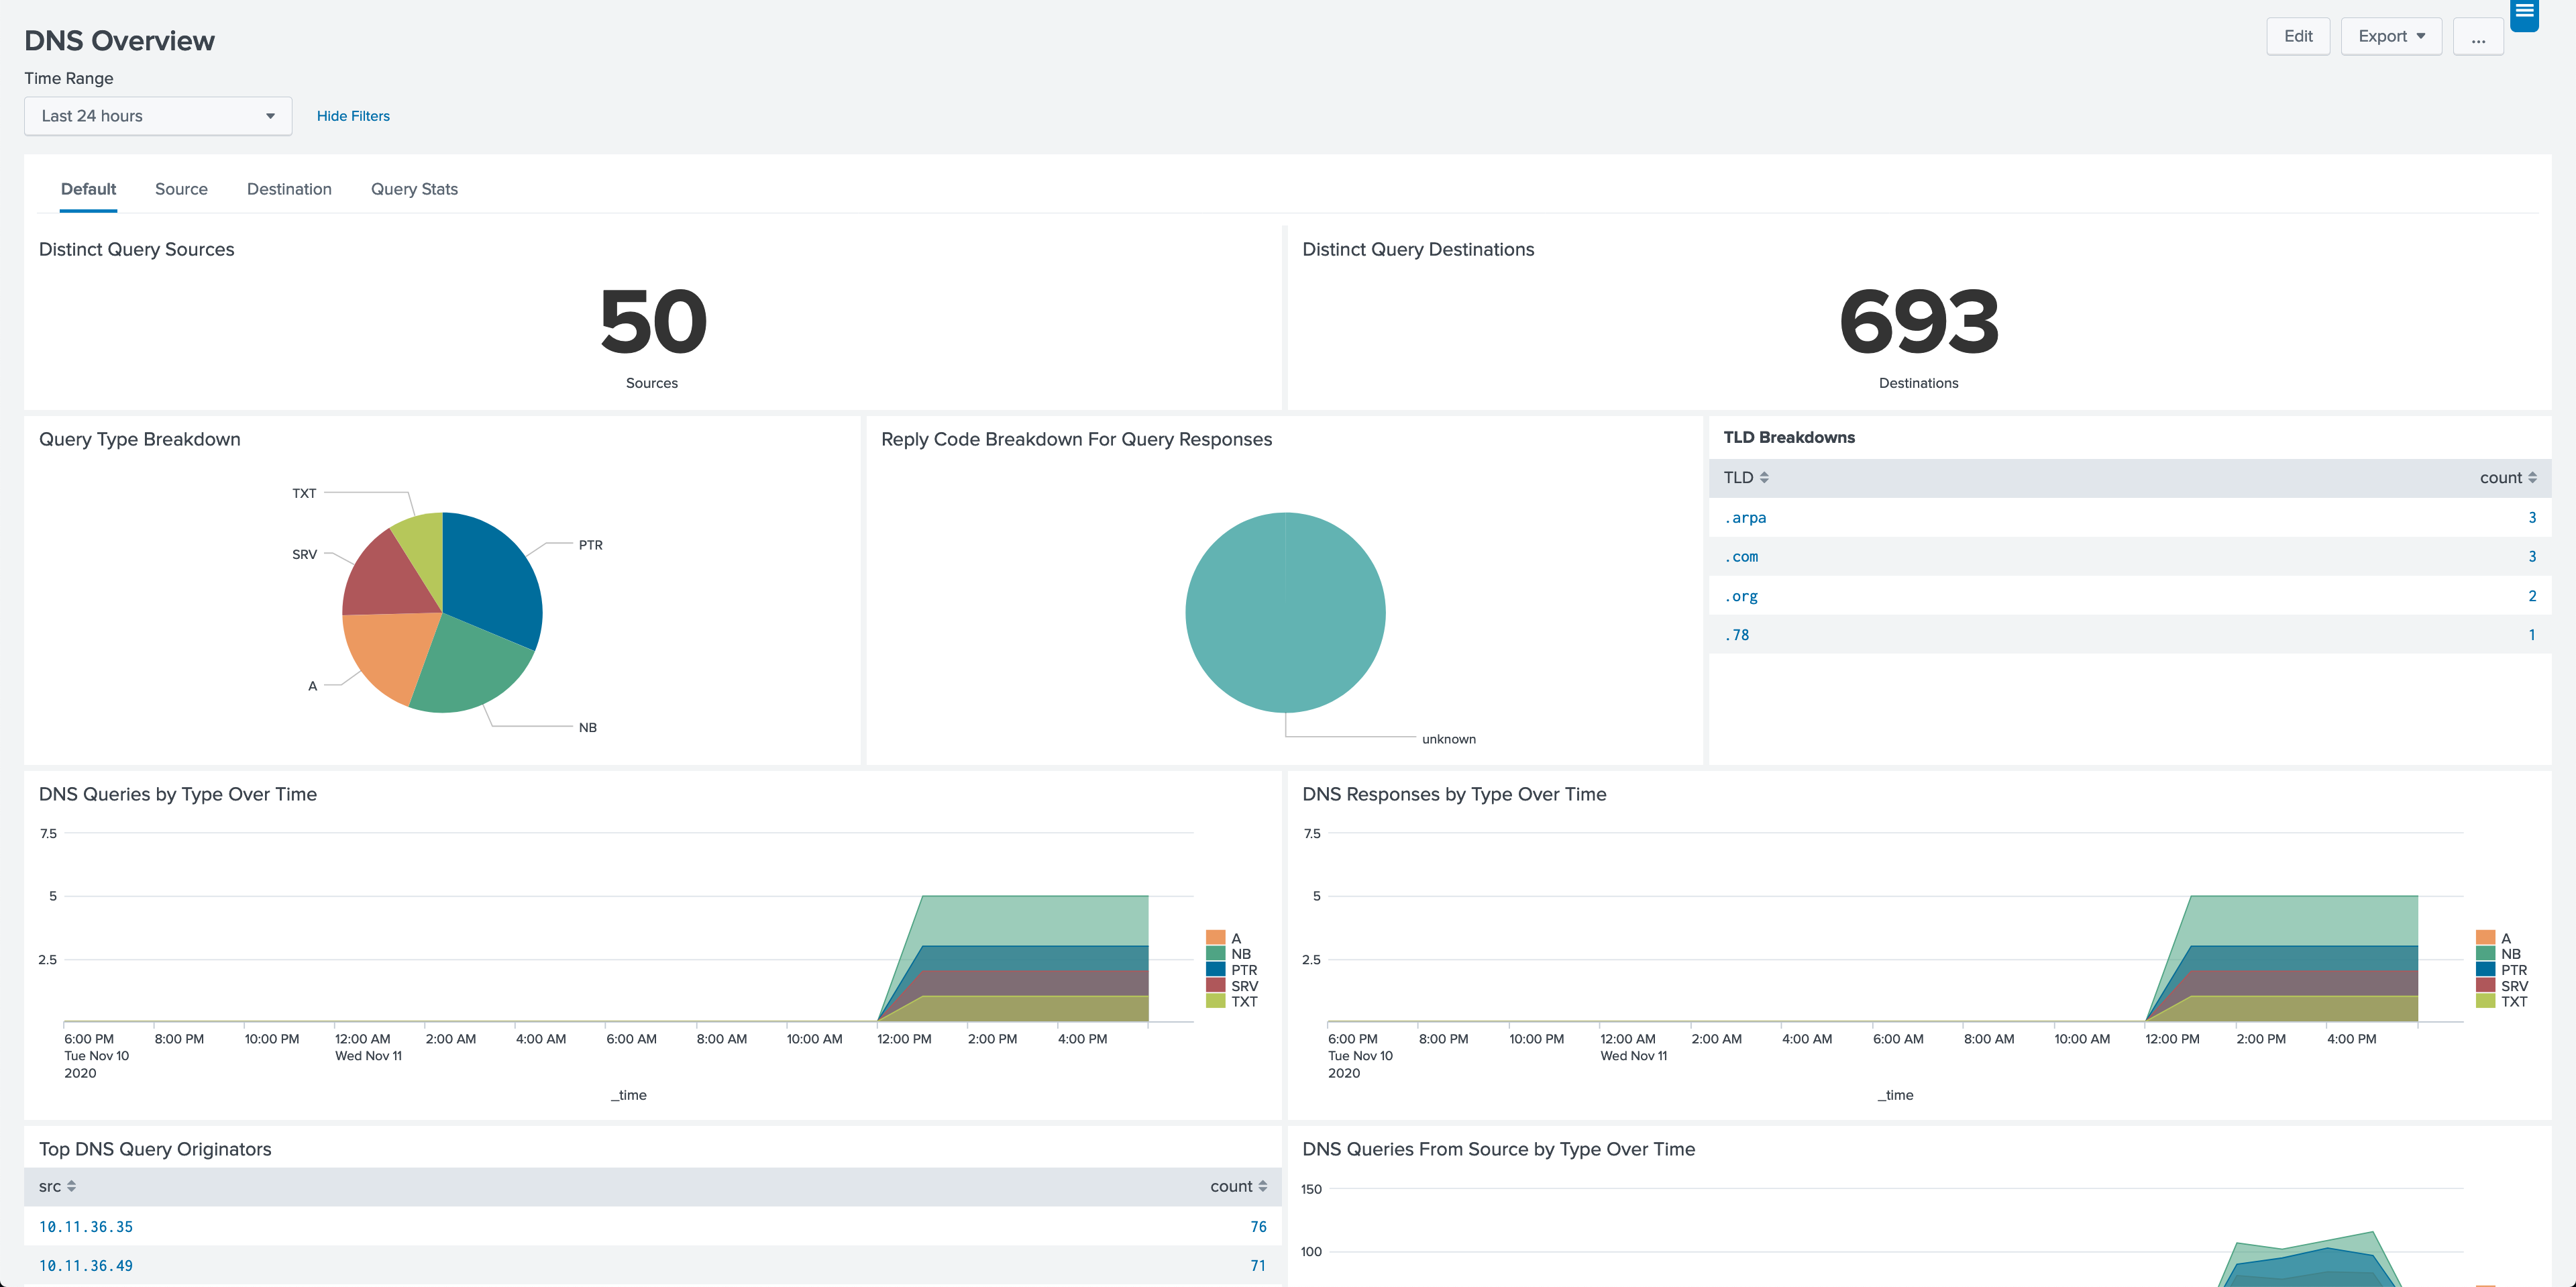Click legend swatch TXT in DNS Responses chart
Viewport: 2576px width, 1287px height.
(x=2485, y=1001)
